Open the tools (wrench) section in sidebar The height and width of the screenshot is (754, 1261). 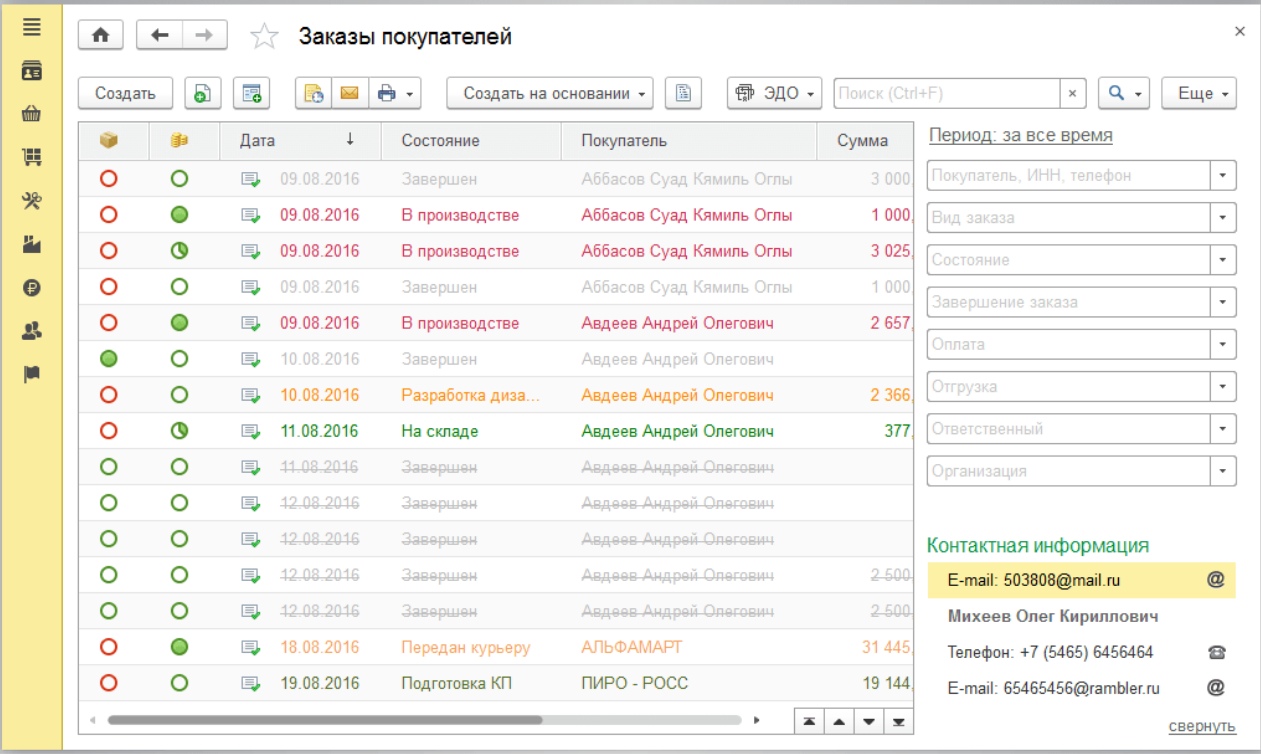(x=32, y=201)
